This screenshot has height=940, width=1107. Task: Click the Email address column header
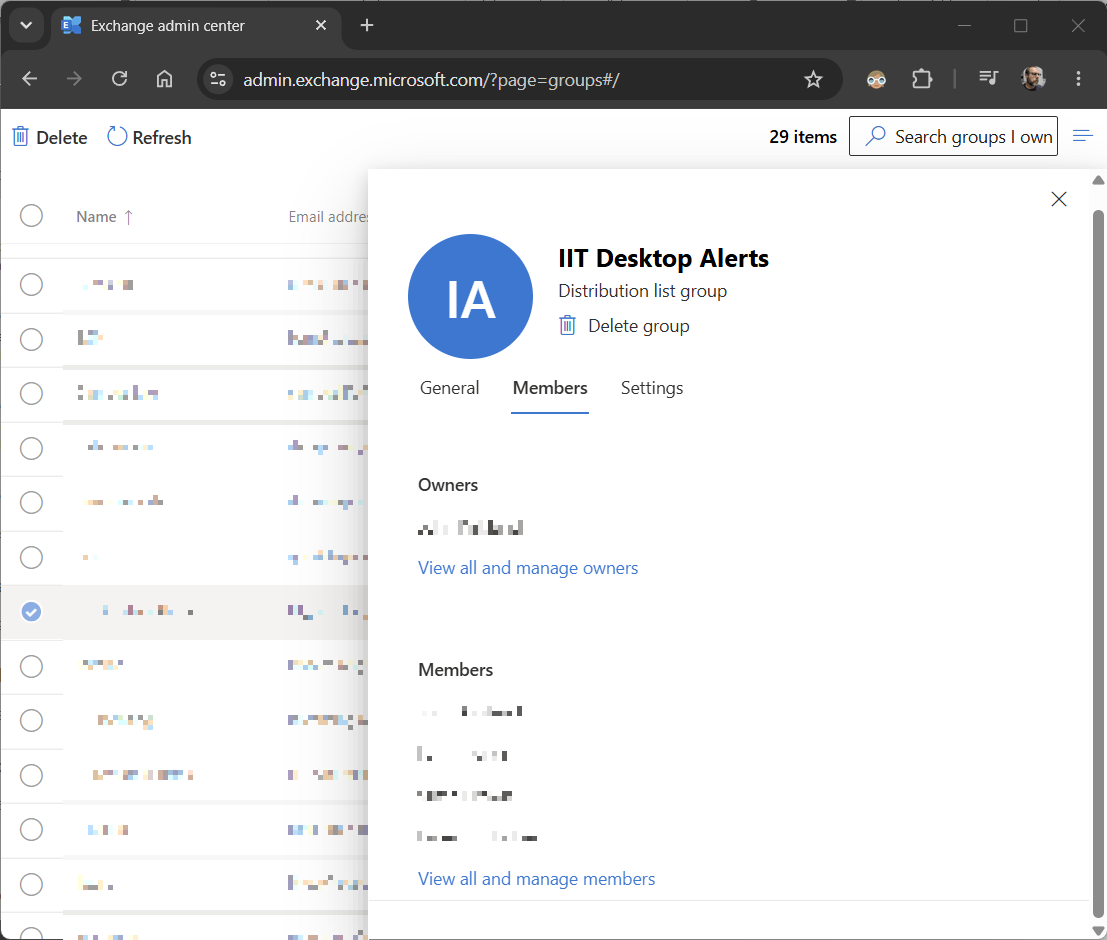point(328,217)
